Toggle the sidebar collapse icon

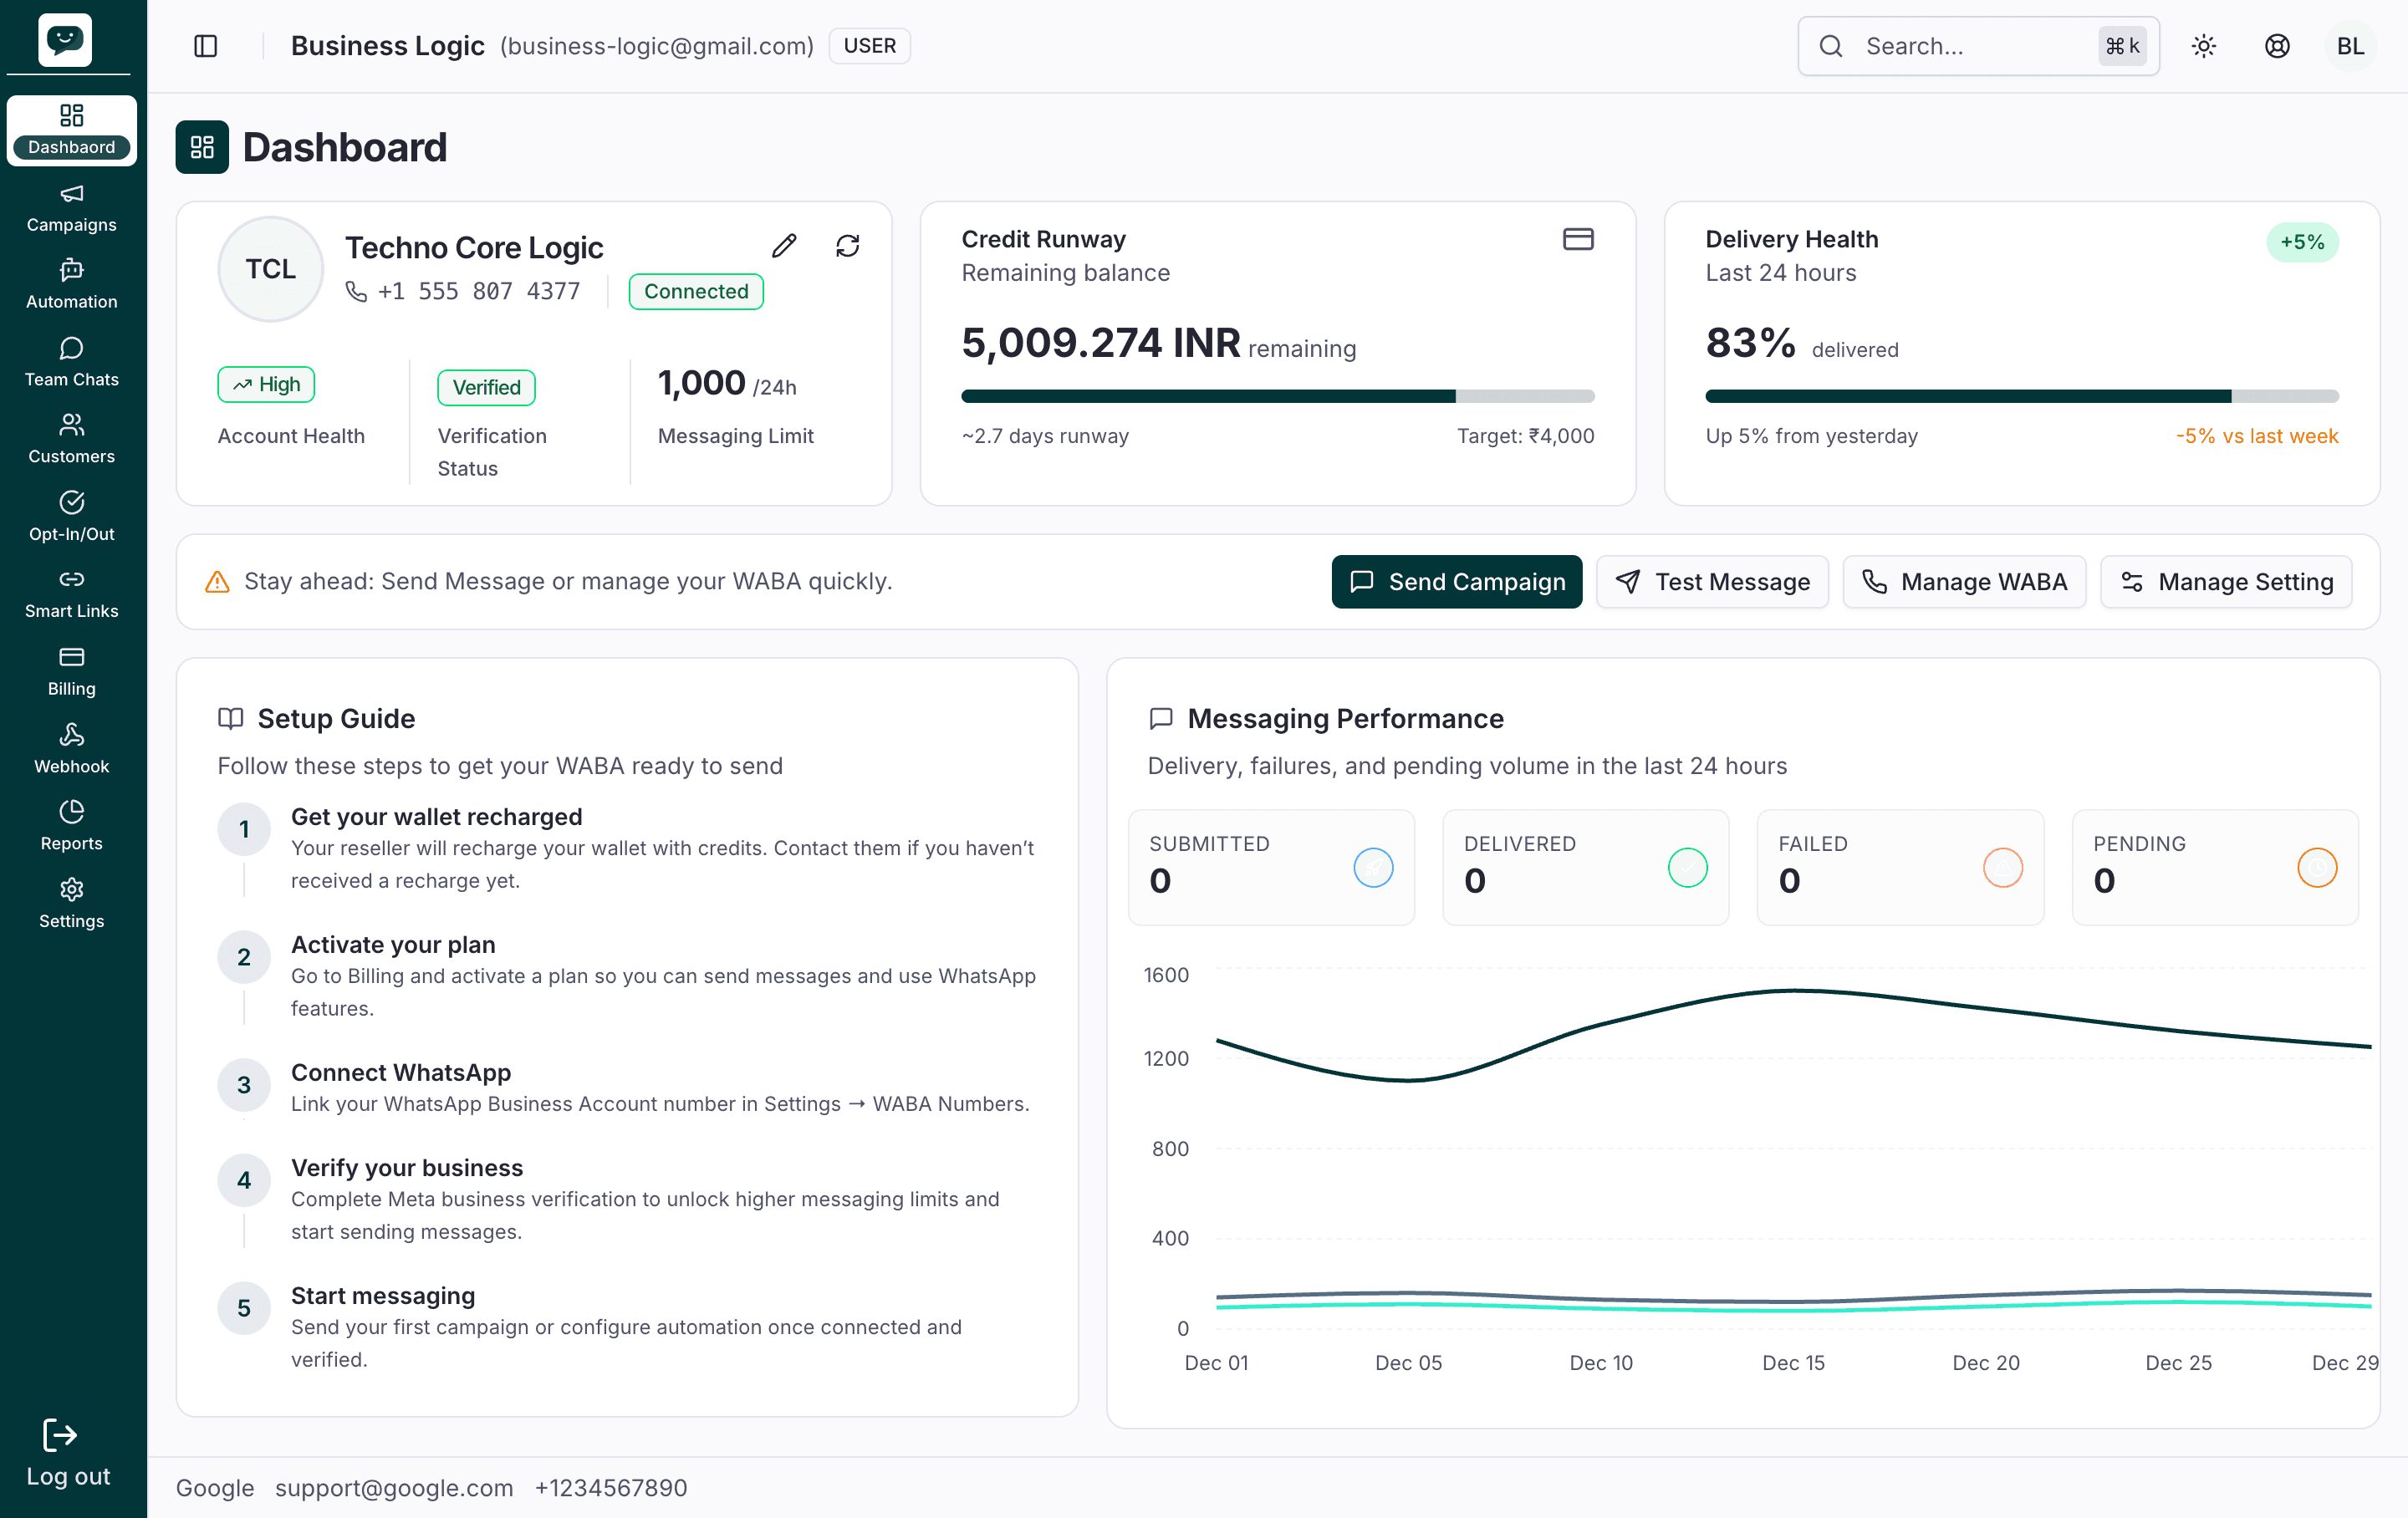pos(206,46)
